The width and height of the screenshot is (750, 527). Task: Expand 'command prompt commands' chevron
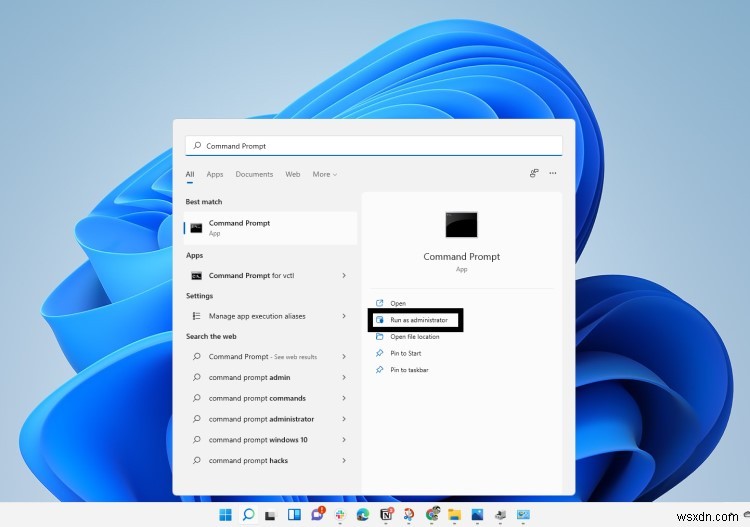[x=344, y=398]
